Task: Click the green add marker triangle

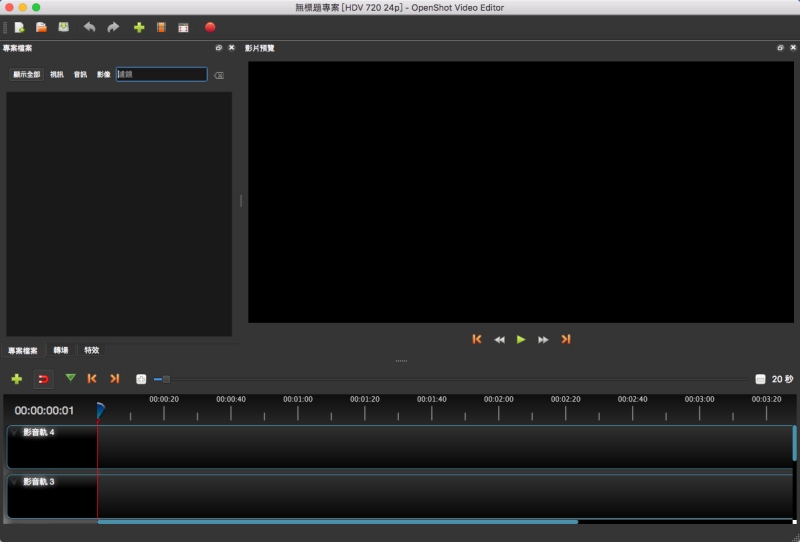Action: tap(70, 378)
